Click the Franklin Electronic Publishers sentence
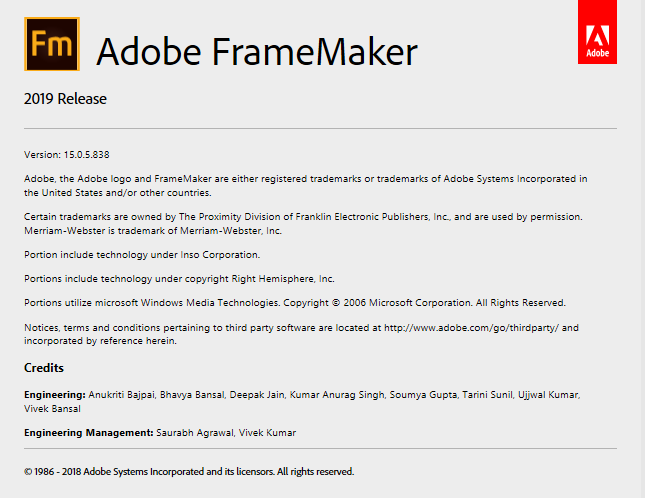 coord(303,217)
